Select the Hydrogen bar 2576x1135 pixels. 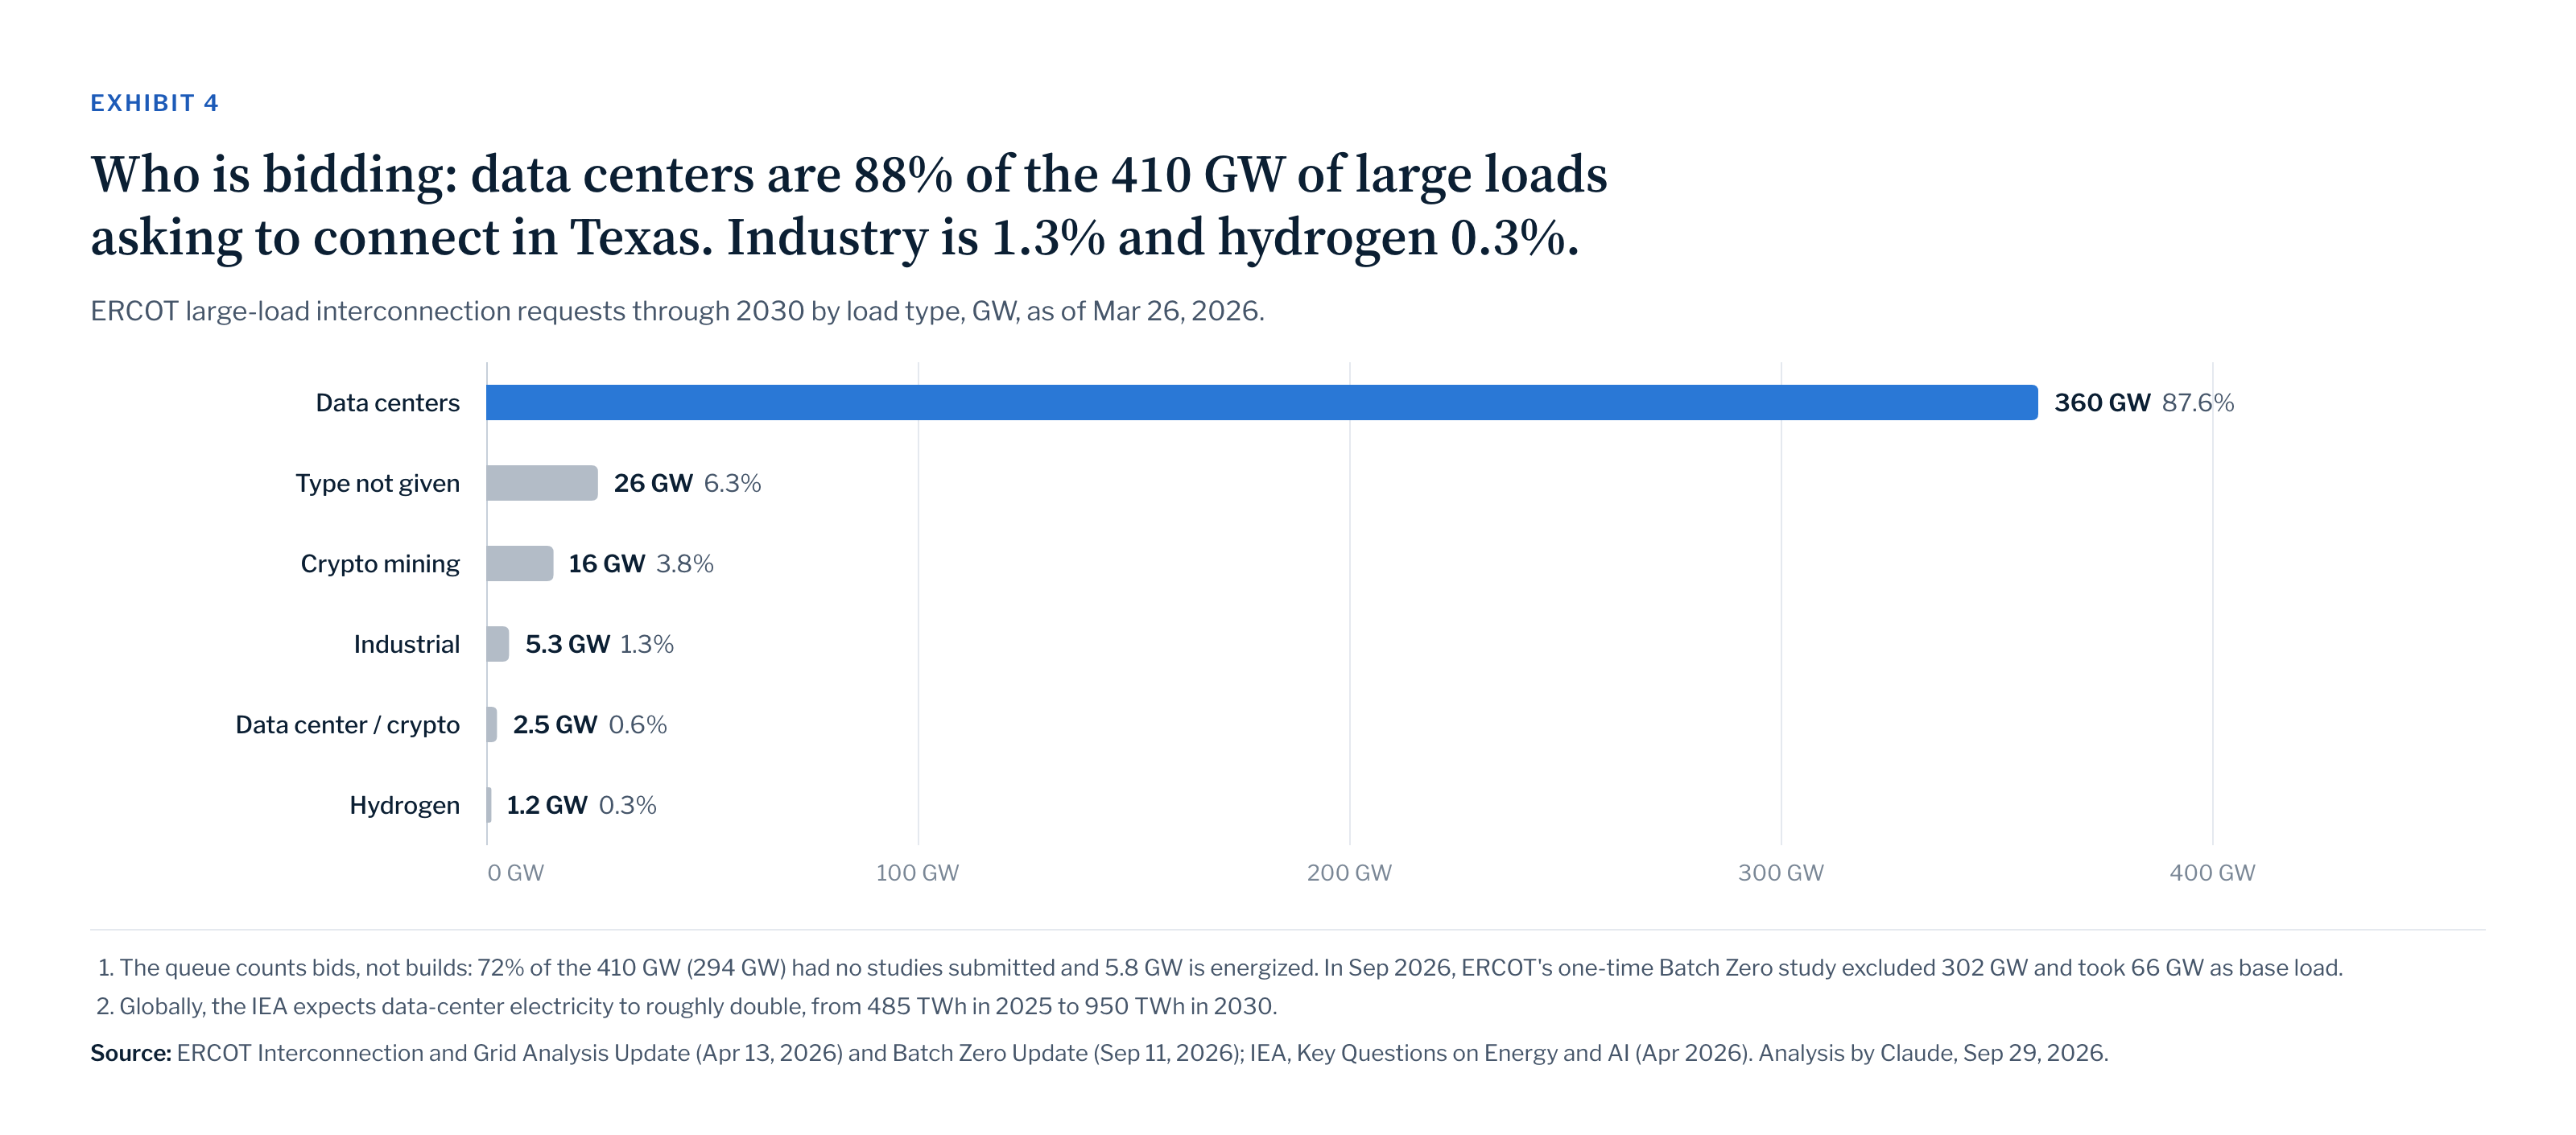coord(489,805)
